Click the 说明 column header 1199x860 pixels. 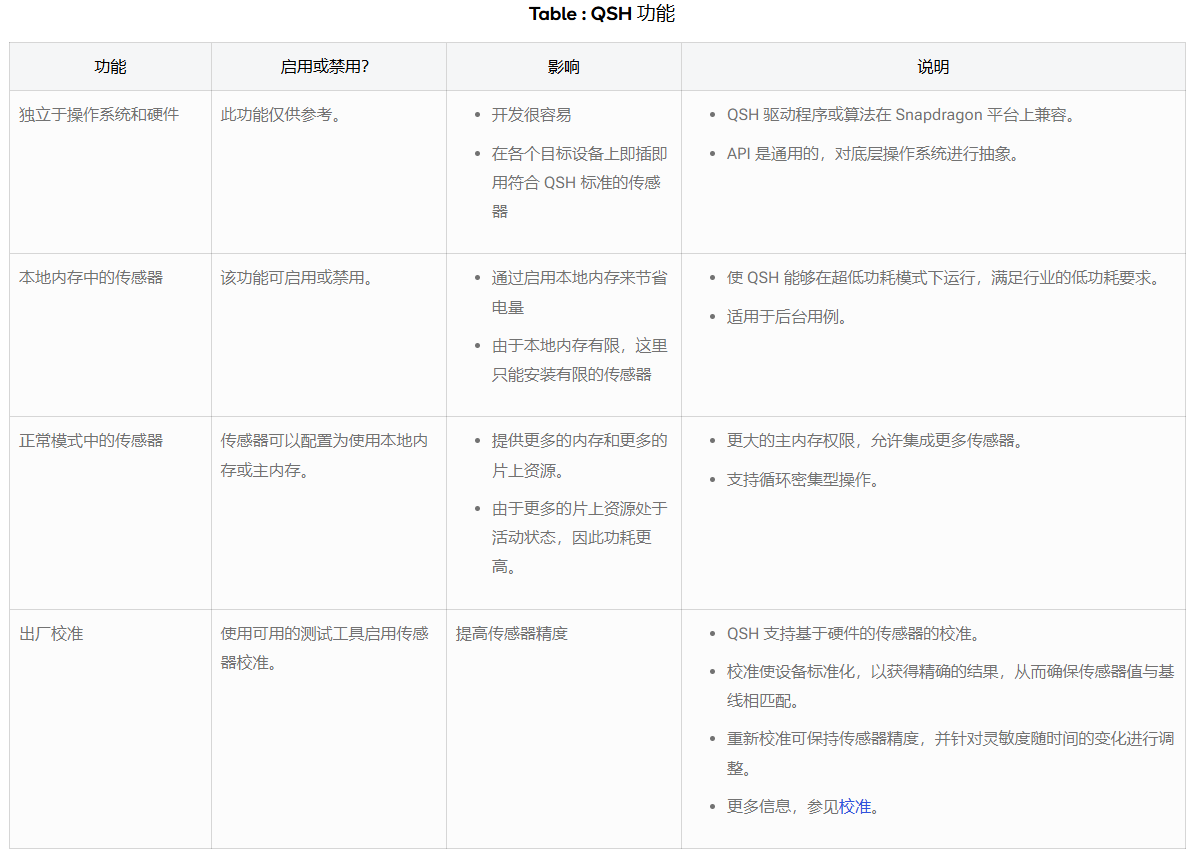click(933, 67)
